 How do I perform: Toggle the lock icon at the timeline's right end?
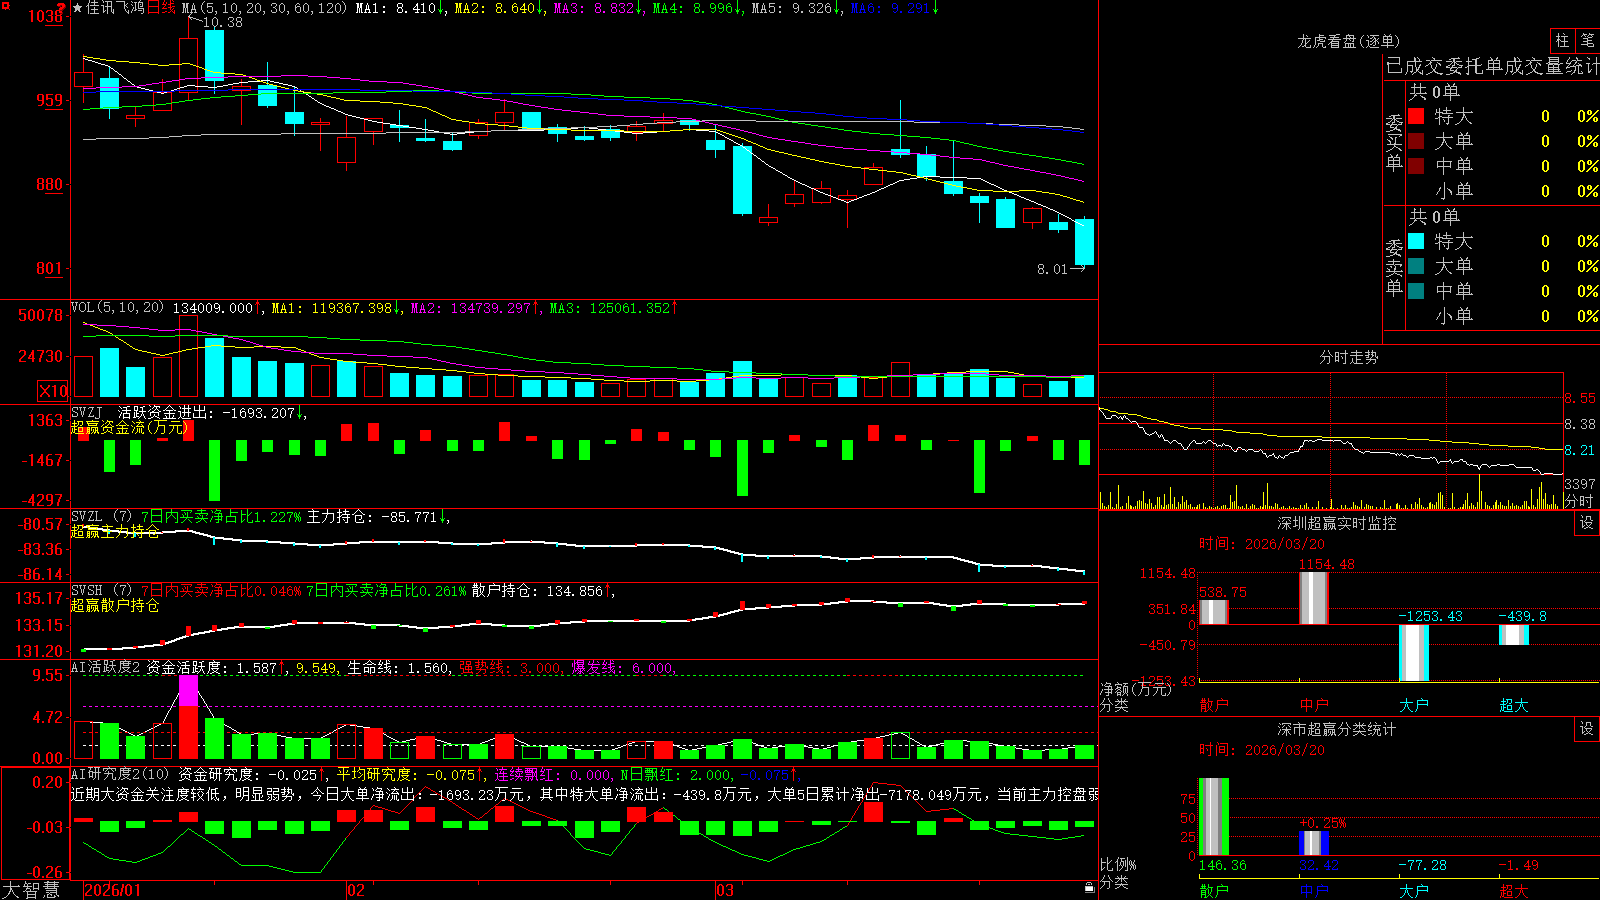pyautogui.click(x=1089, y=887)
